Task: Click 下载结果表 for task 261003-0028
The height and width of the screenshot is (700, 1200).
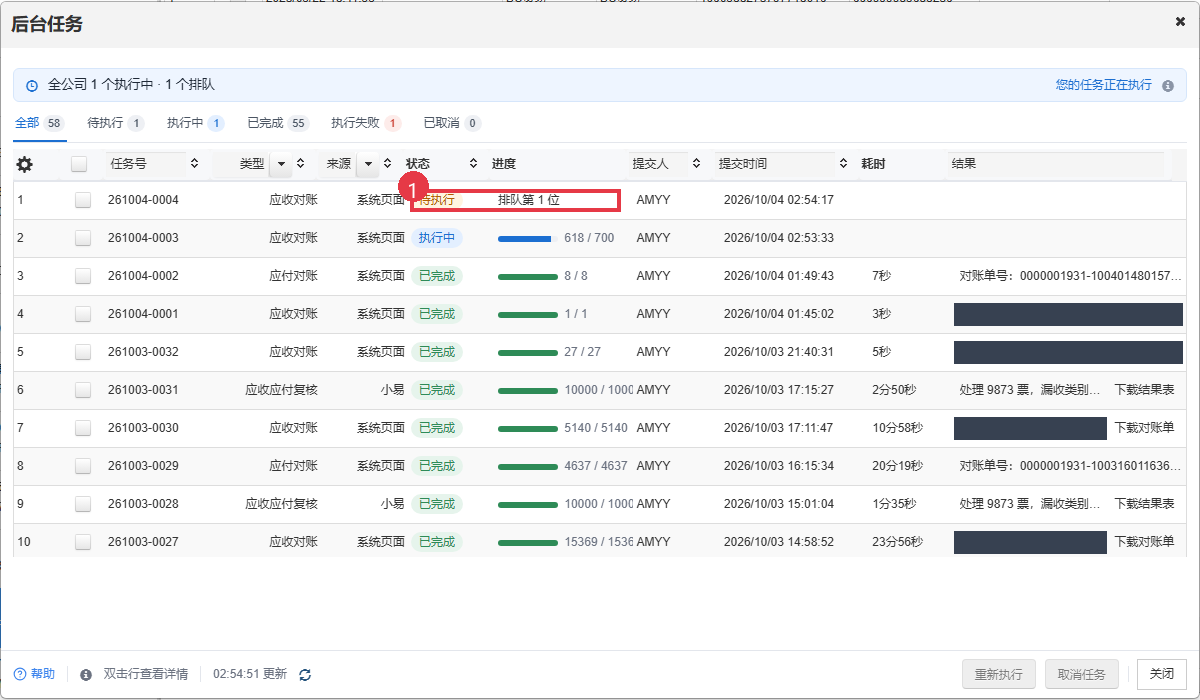Action: pos(1145,504)
